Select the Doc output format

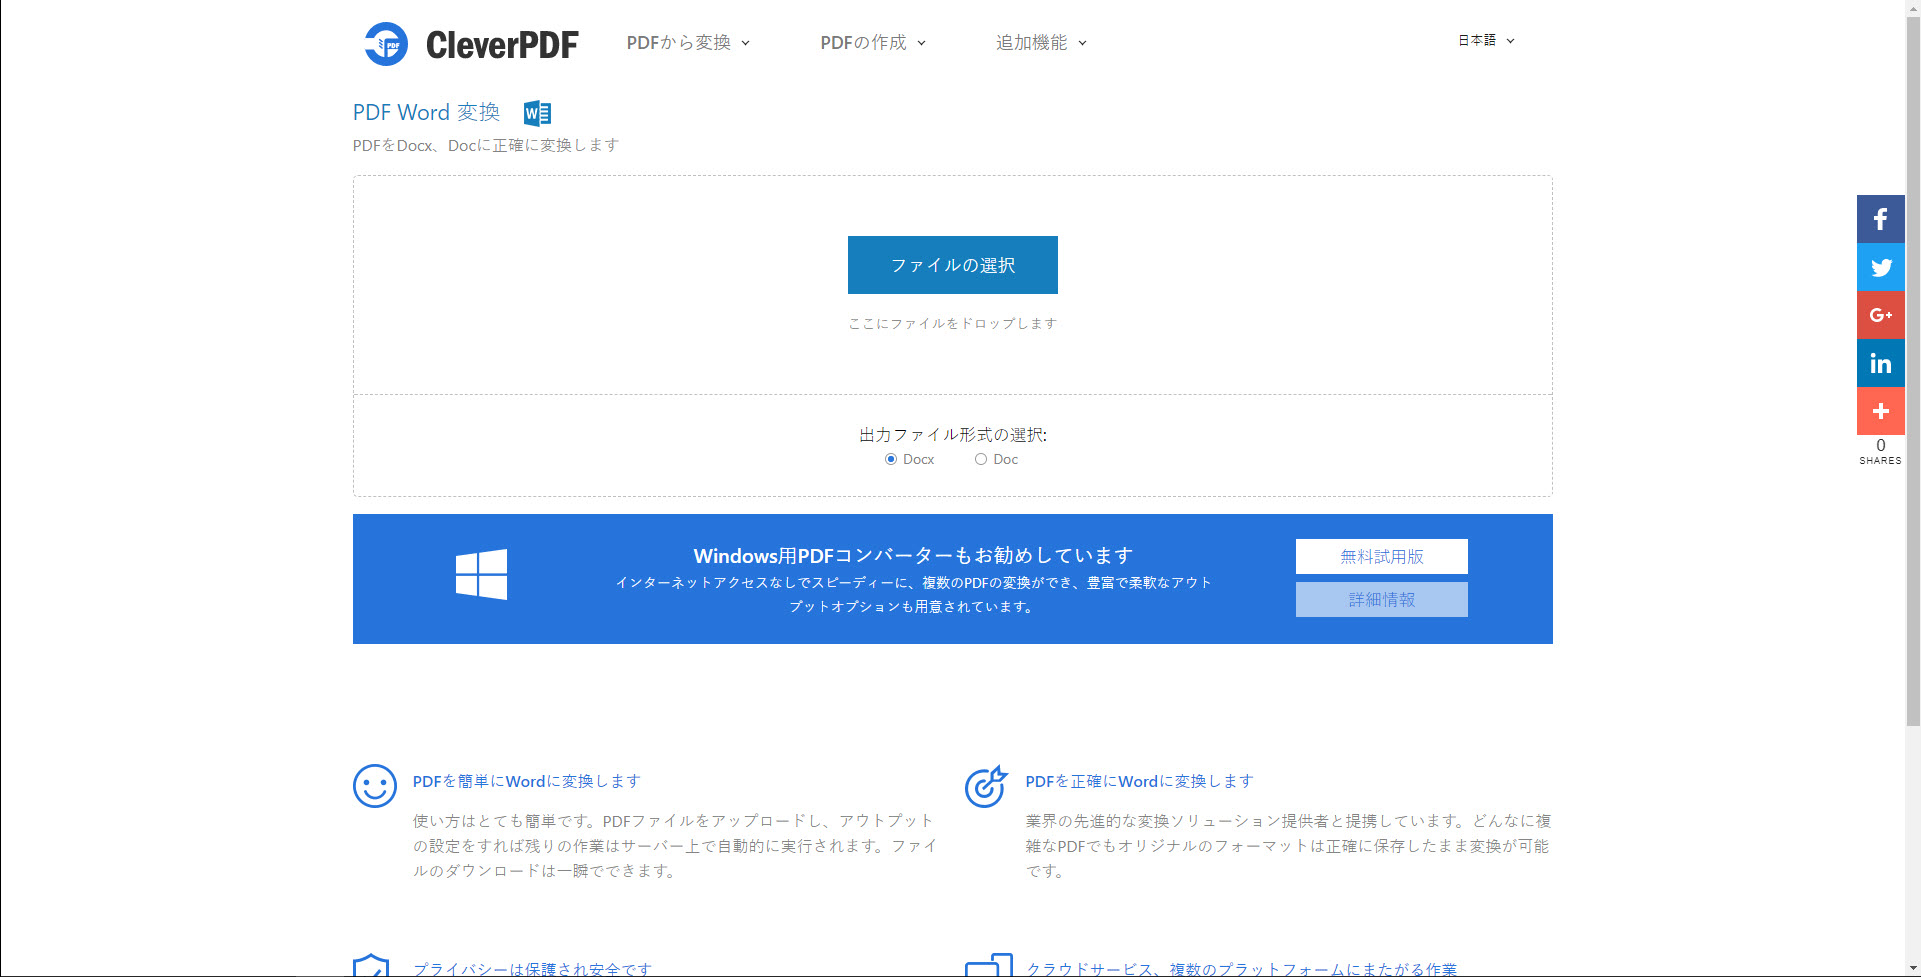click(x=981, y=459)
